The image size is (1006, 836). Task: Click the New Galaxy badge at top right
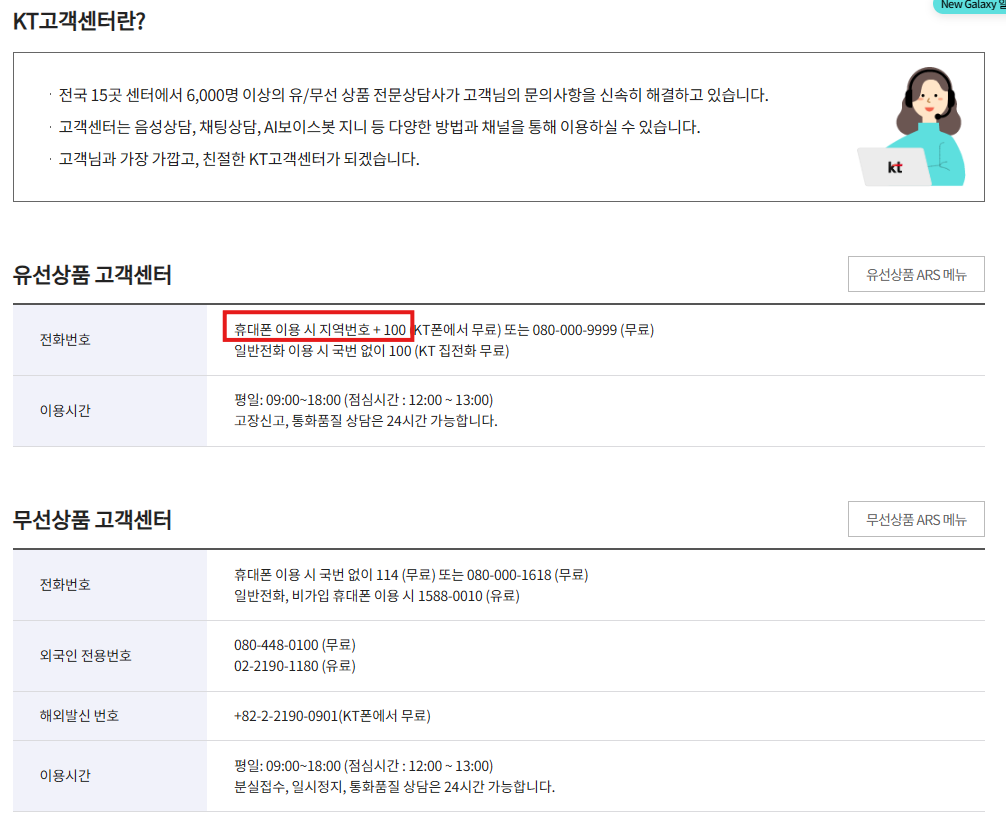tap(970, 5)
